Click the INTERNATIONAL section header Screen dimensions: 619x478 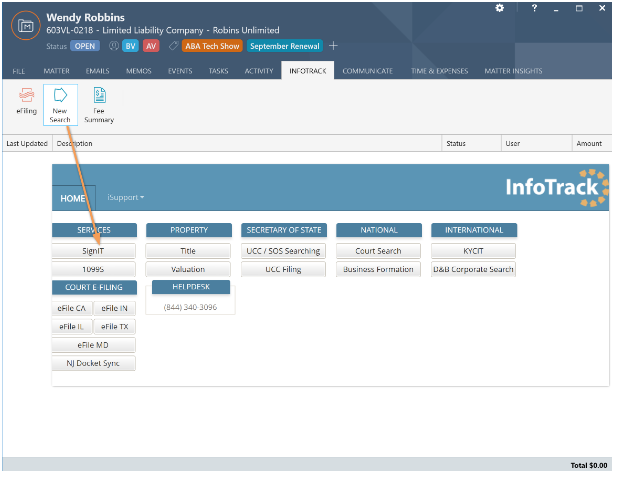[474, 230]
